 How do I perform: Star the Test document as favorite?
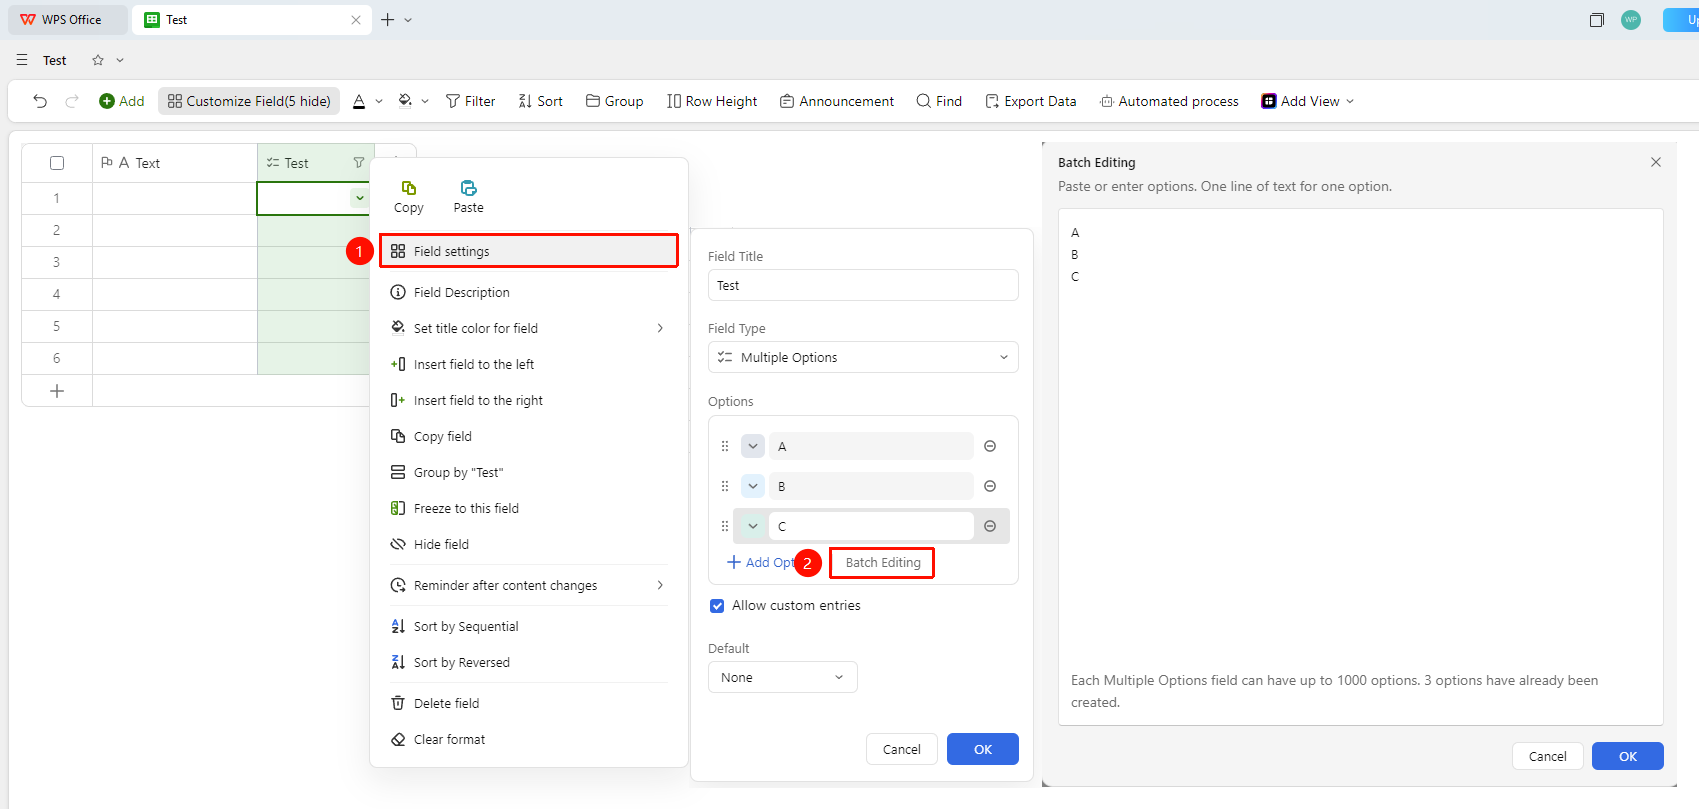98,60
